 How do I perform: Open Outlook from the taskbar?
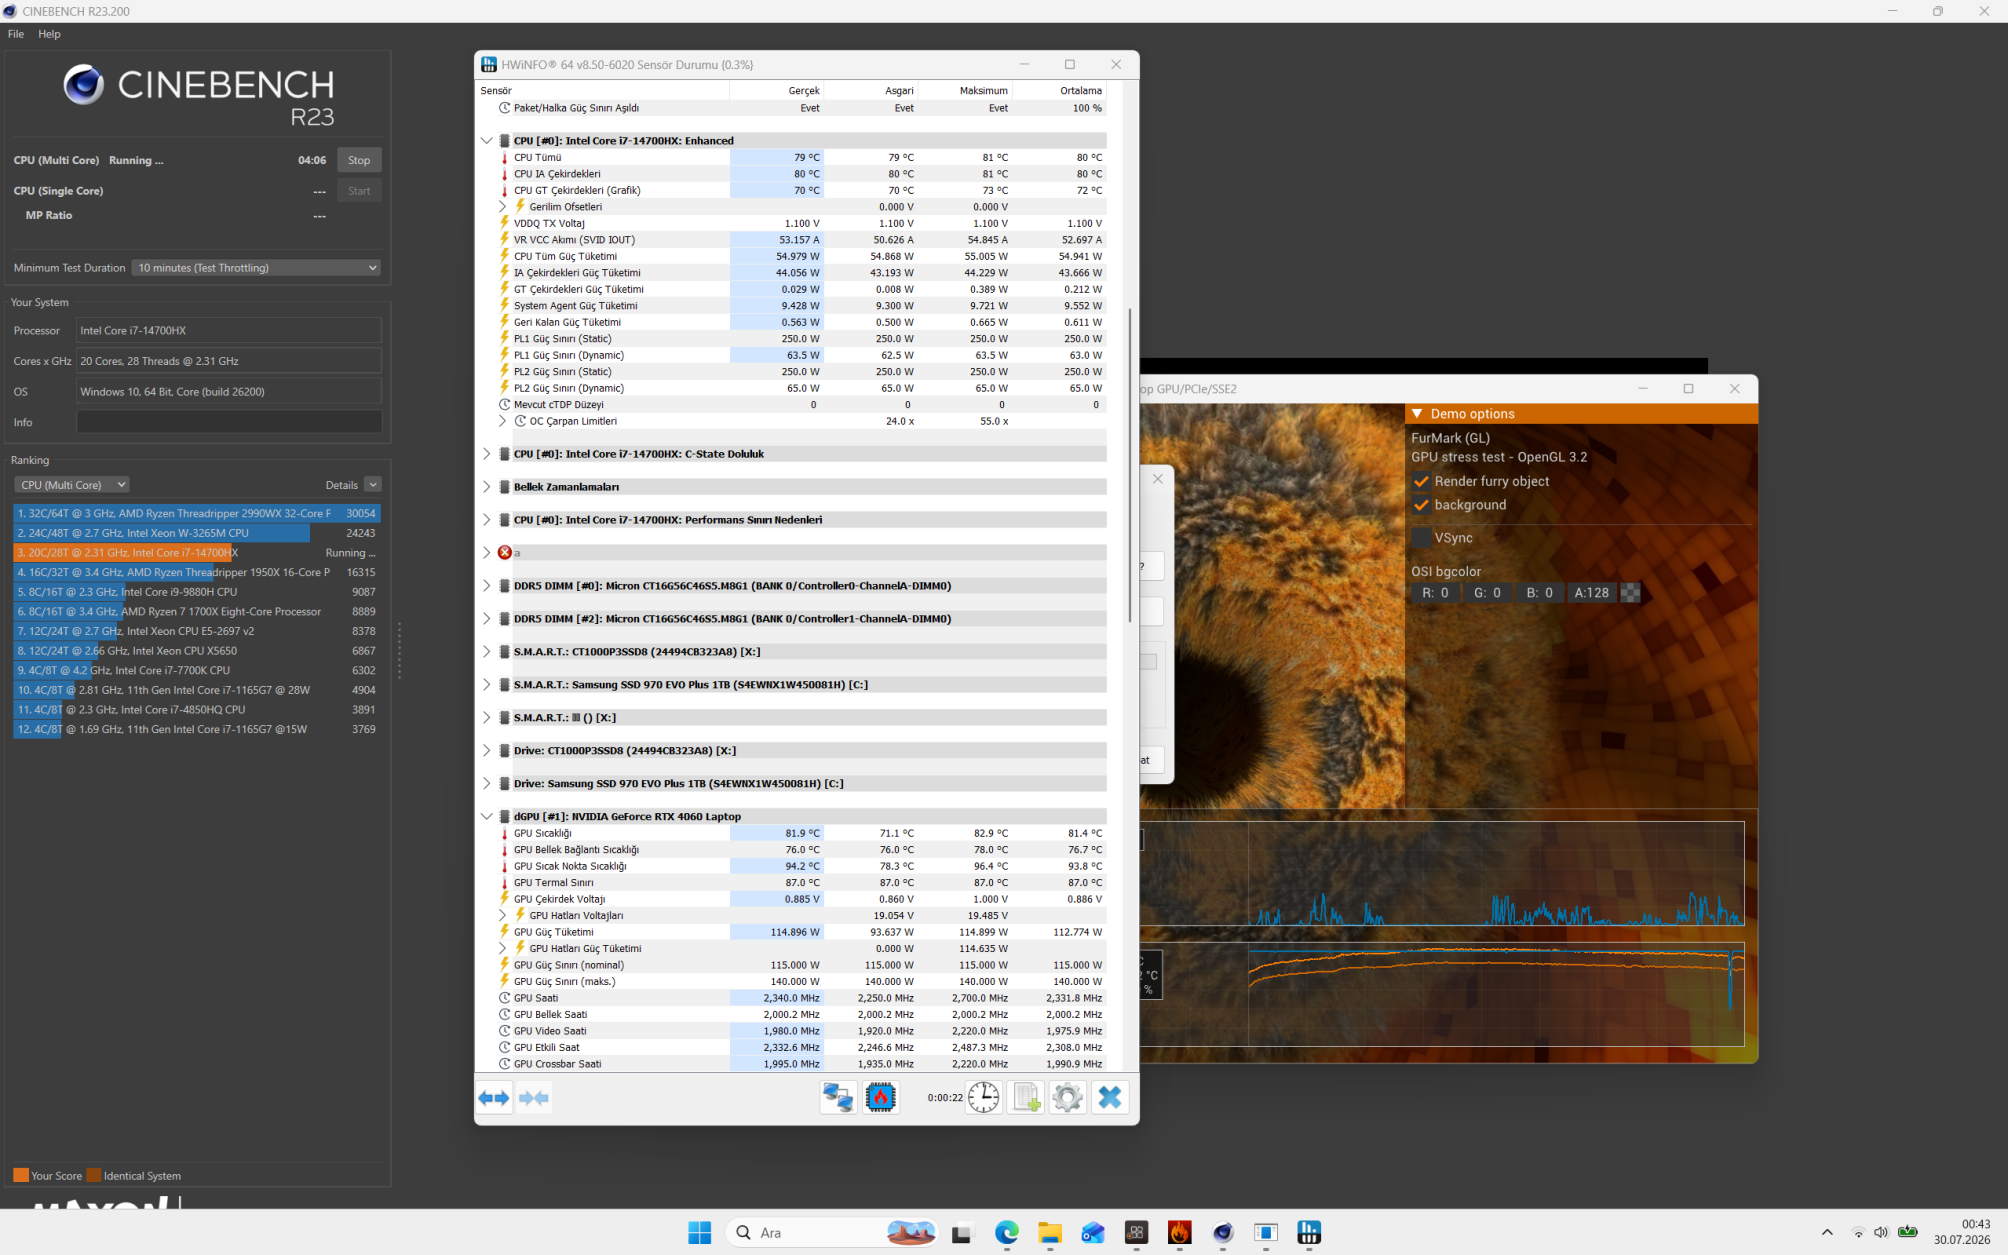[x=1092, y=1233]
